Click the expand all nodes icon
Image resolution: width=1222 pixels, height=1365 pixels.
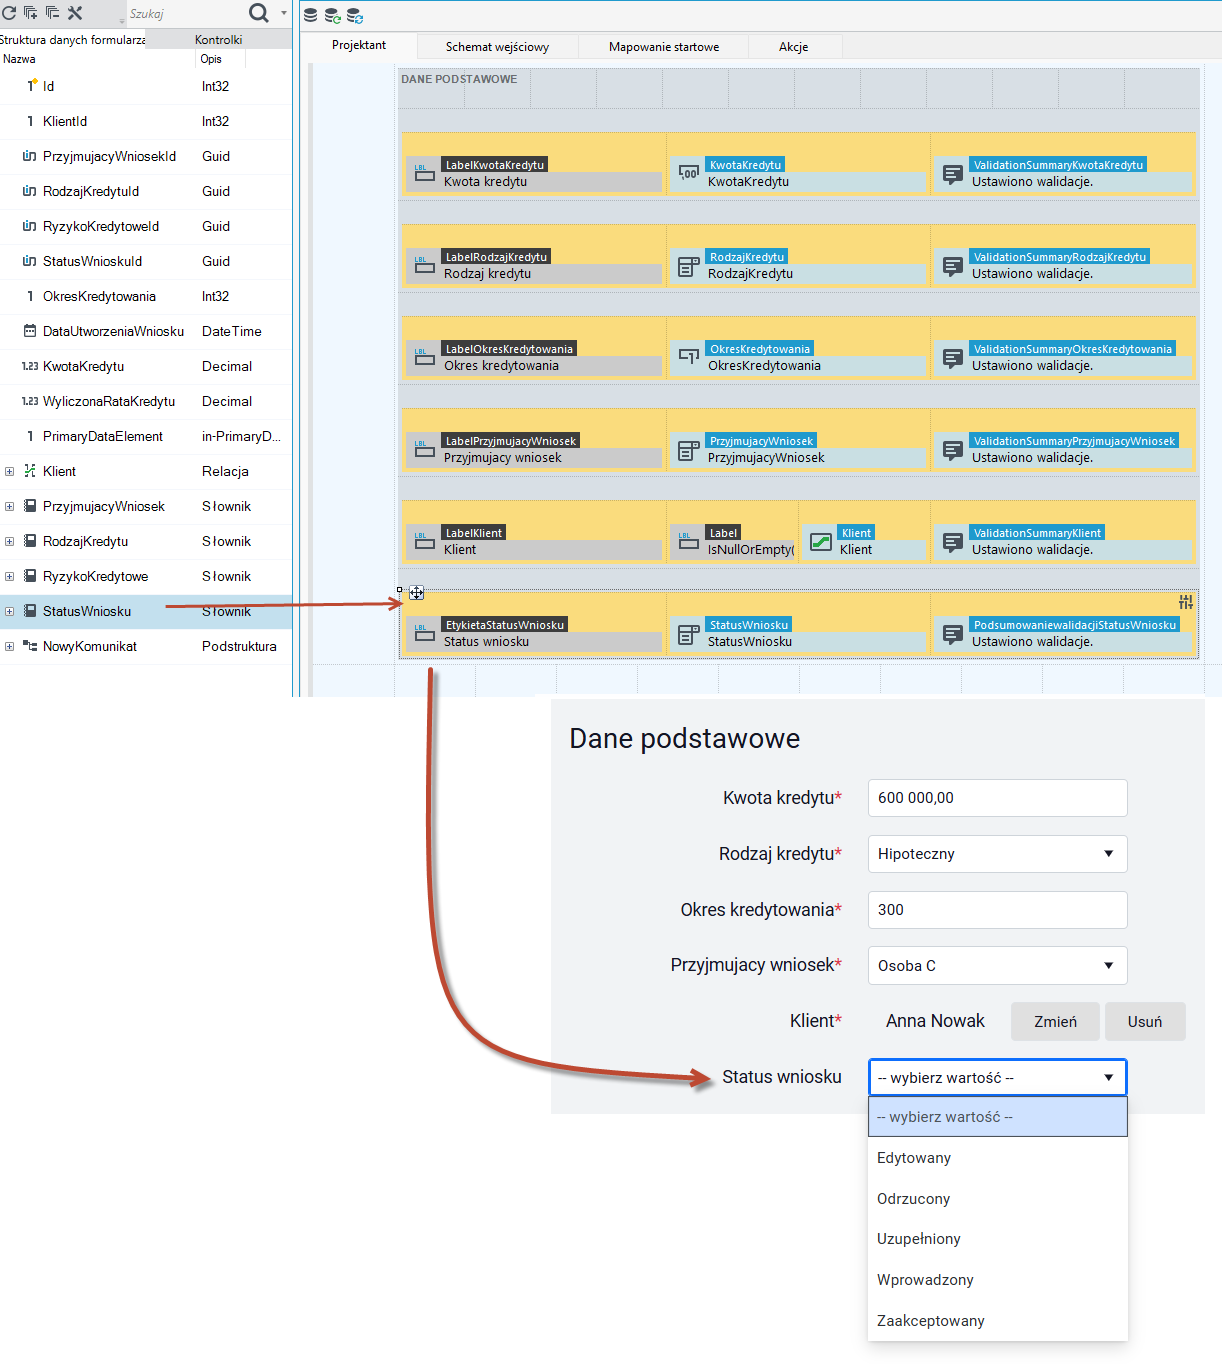pos(31,13)
